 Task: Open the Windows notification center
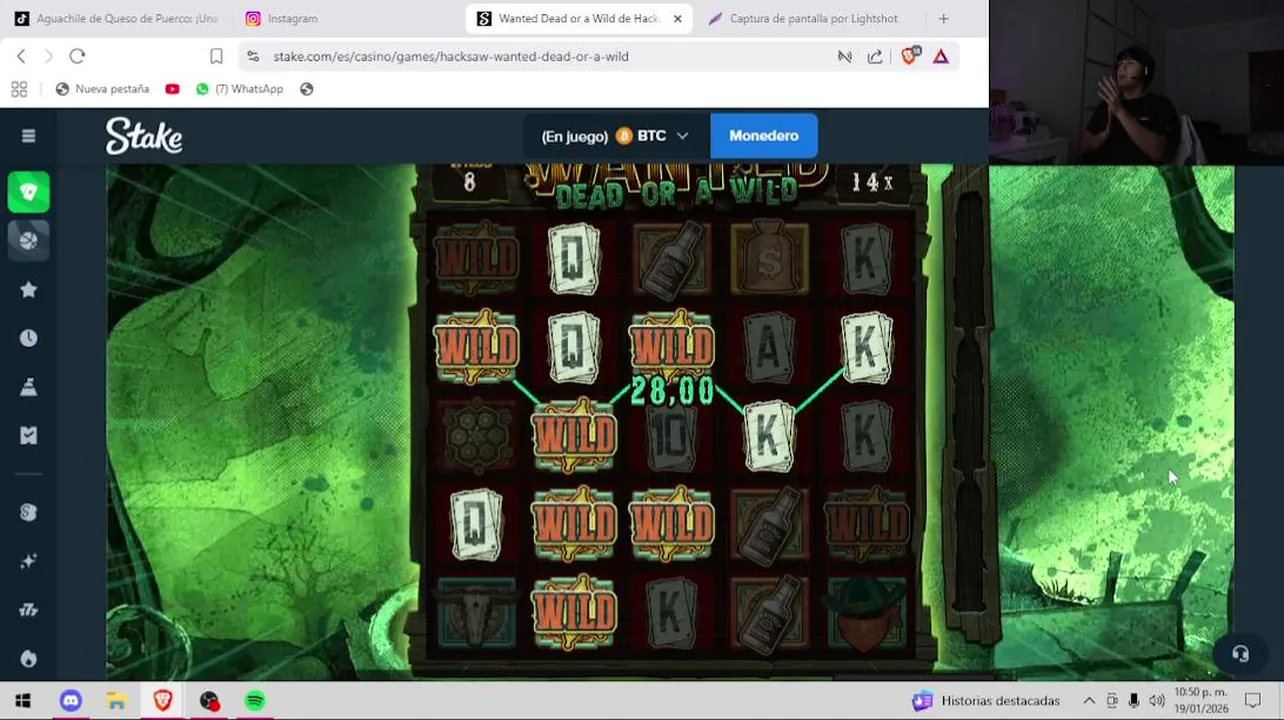pos(1252,701)
